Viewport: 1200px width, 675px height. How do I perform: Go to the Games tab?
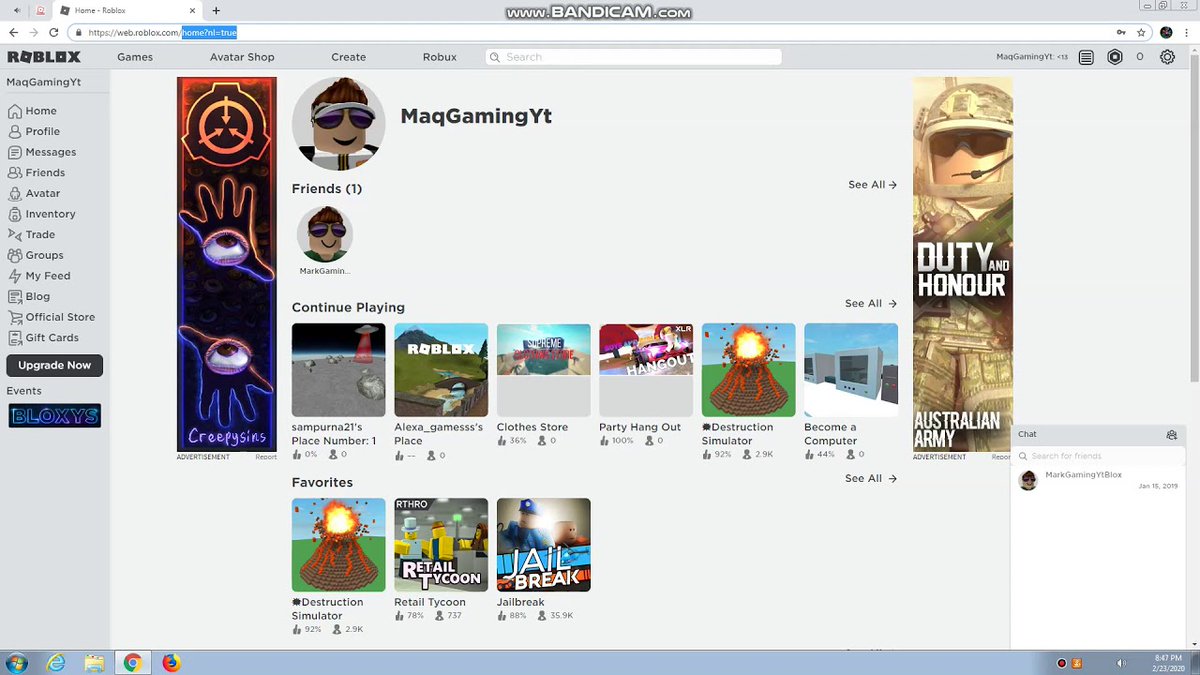click(135, 57)
